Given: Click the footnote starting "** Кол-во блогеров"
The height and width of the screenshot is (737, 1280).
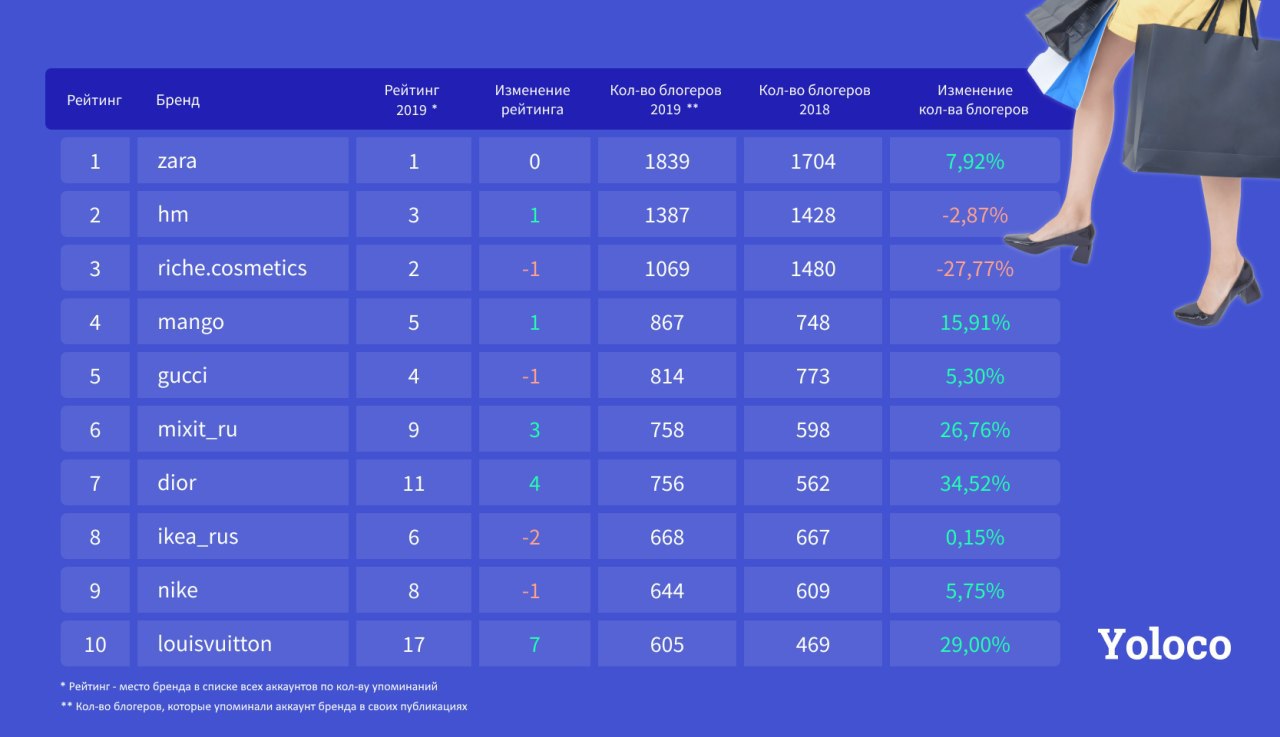Looking at the screenshot, I should point(264,706).
